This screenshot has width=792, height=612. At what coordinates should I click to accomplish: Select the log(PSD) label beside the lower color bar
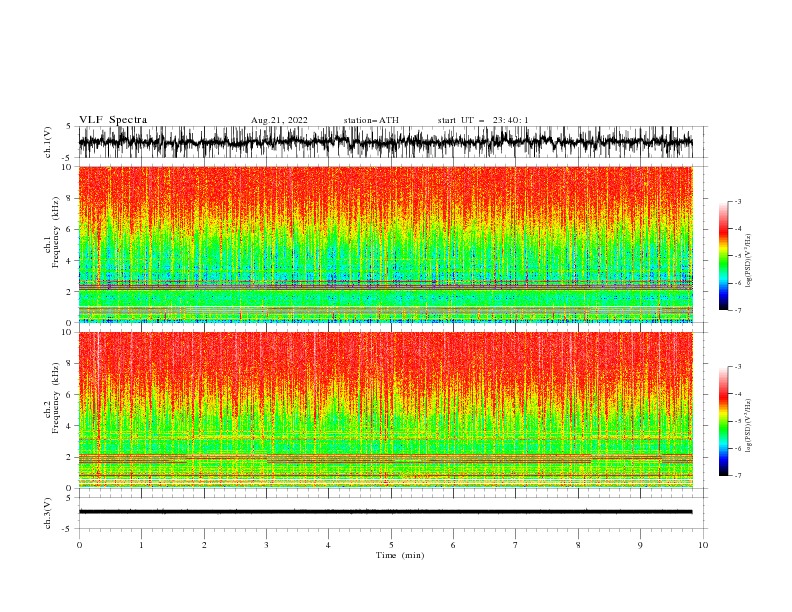(x=748, y=426)
